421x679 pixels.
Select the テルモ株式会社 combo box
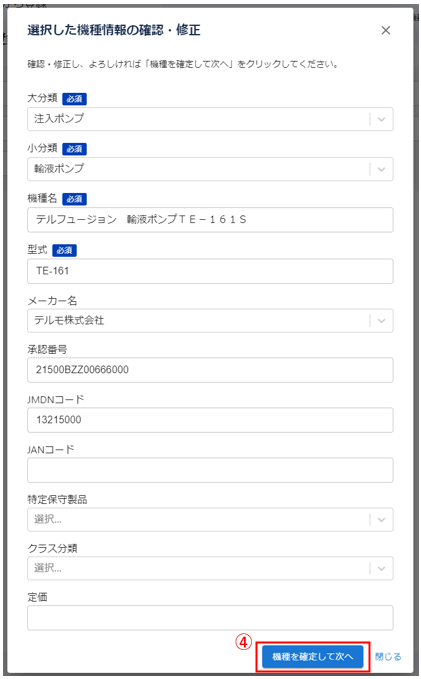pyautogui.click(x=210, y=321)
